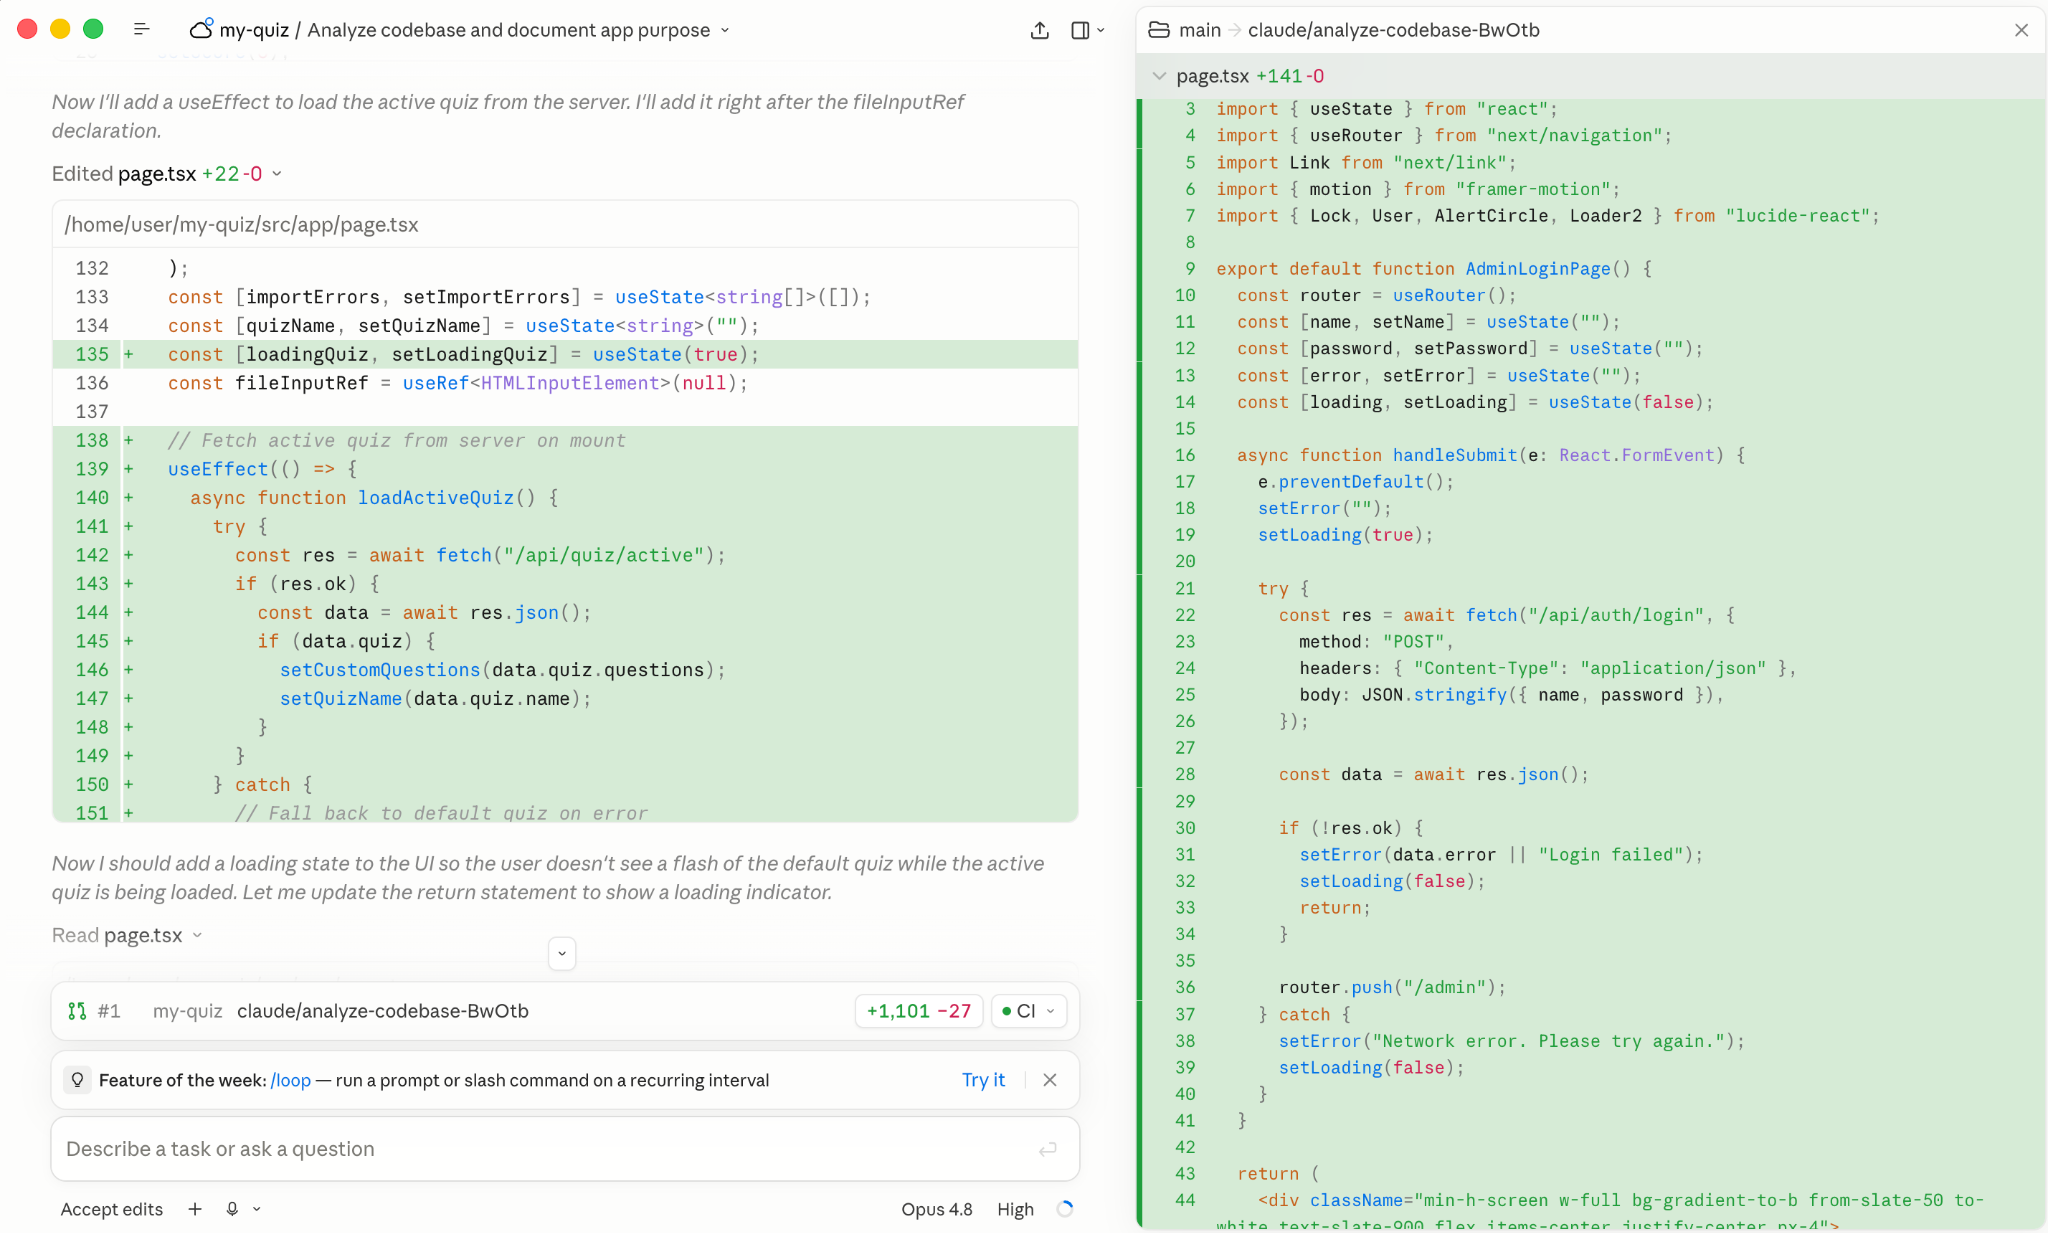Expand the Edited page.tsx +22-0 chevron
2048x1233 pixels.
277,174
